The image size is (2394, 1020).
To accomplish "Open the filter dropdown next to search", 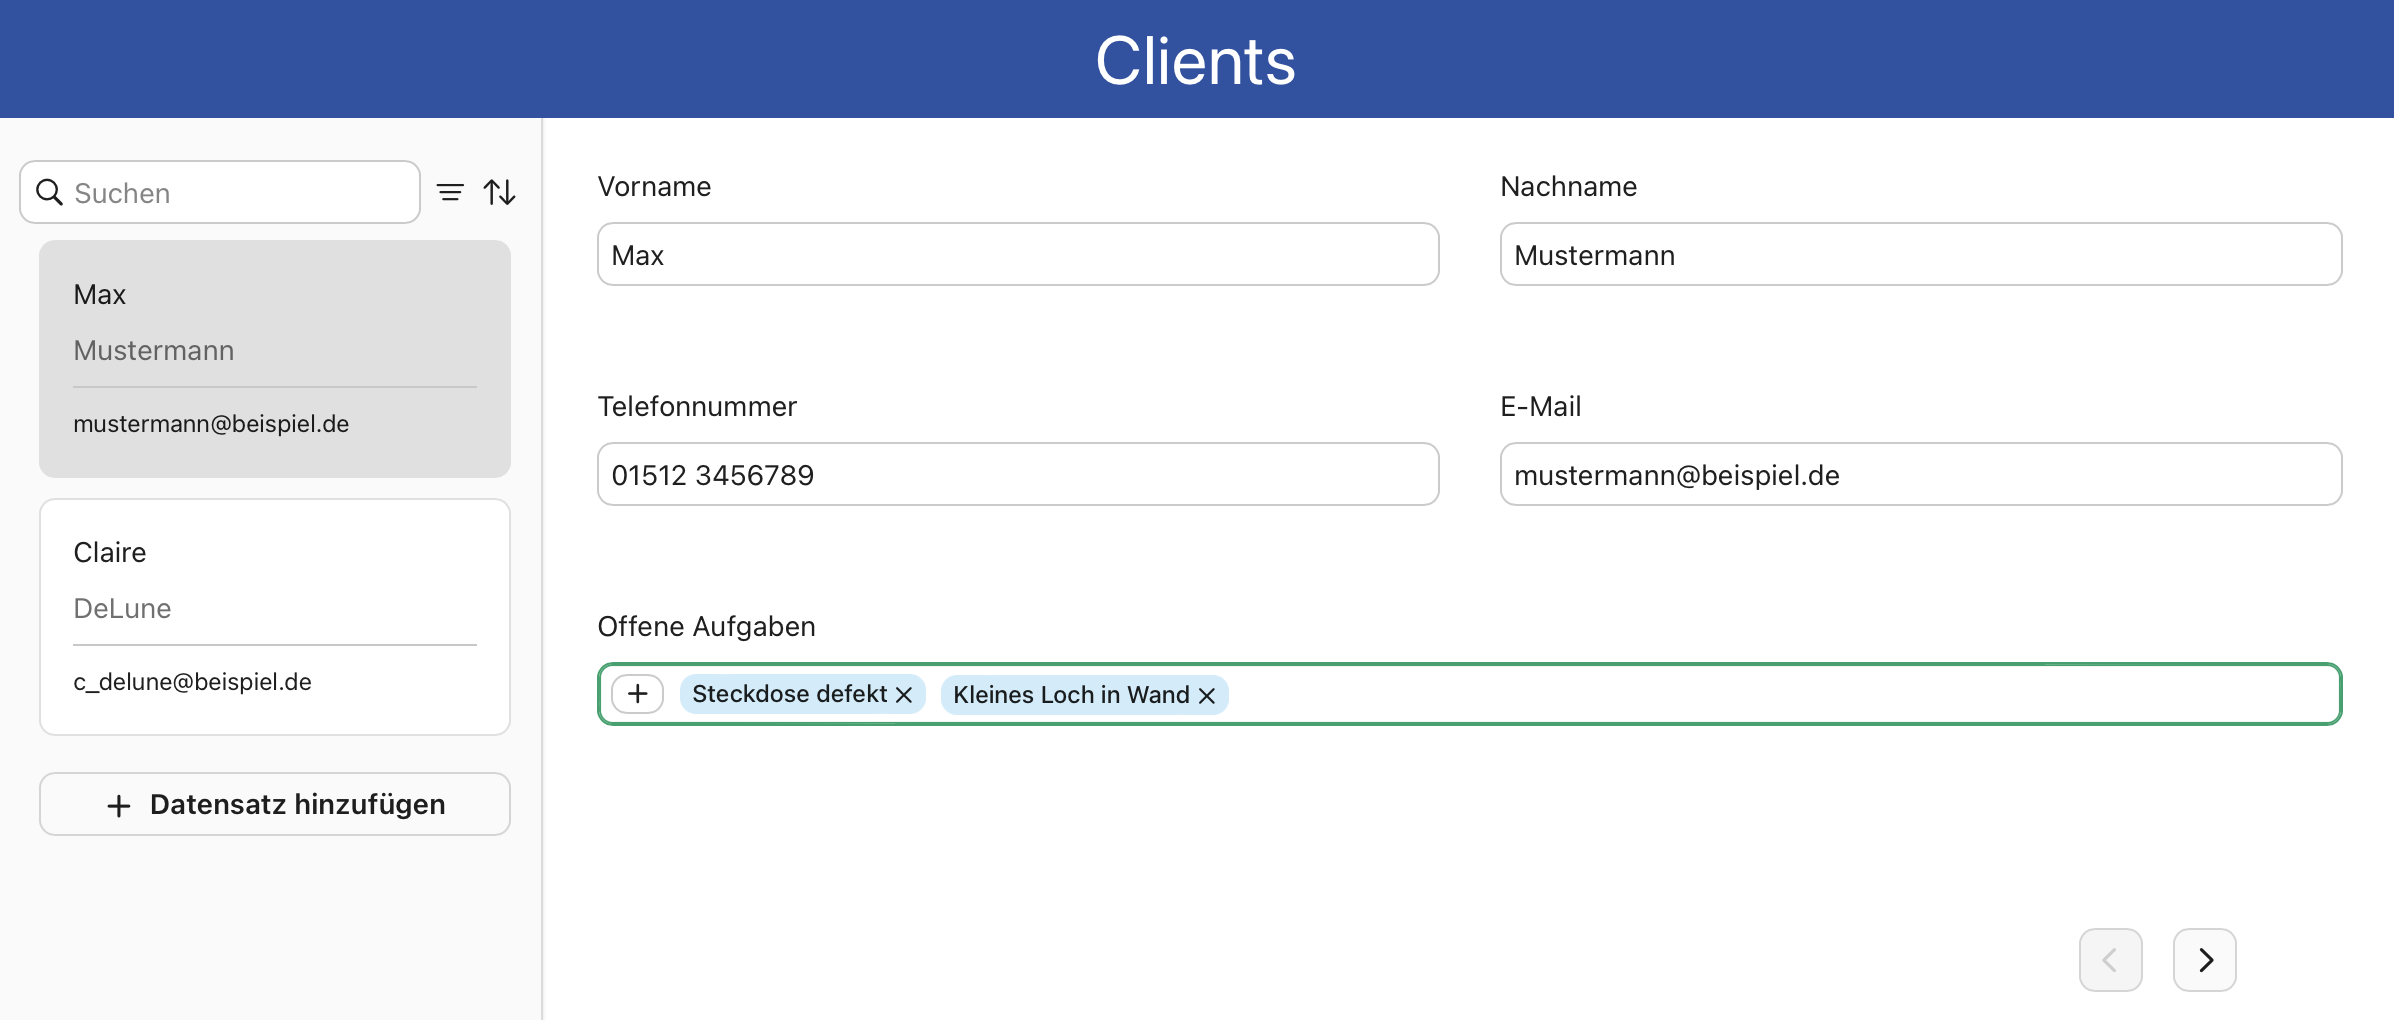I will (450, 191).
